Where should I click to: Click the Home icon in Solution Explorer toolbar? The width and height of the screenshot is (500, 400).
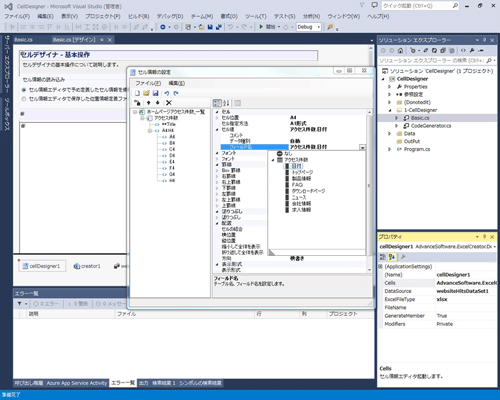coord(400,51)
